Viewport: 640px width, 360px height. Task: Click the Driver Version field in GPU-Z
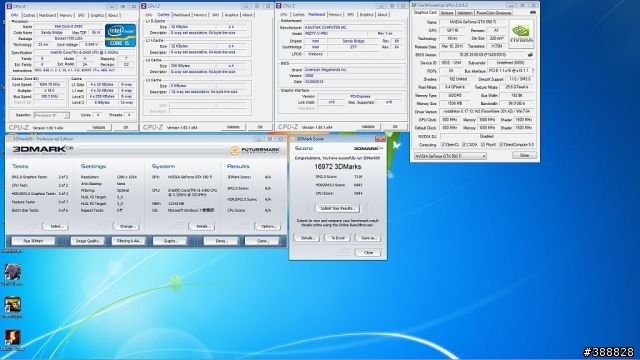(x=487, y=112)
